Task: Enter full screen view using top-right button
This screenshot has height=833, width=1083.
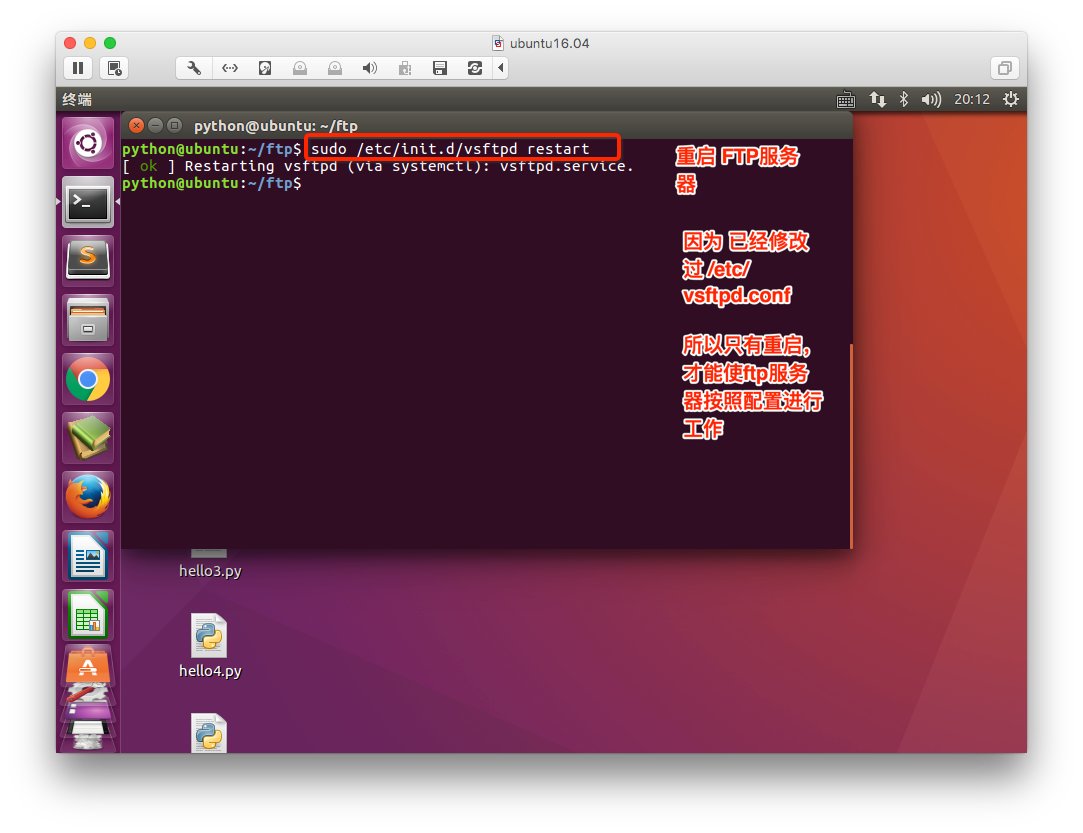Action: [1004, 68]
